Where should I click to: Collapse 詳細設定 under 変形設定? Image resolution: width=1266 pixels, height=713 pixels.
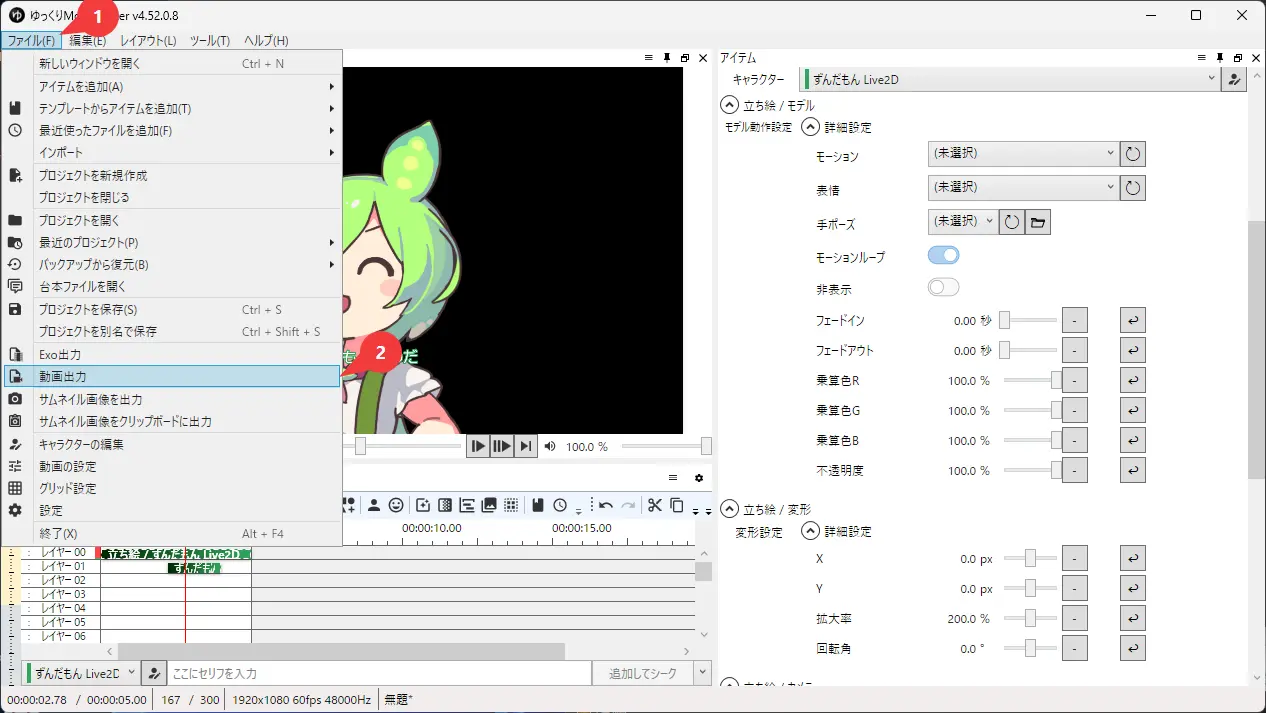tap(810, 531)
